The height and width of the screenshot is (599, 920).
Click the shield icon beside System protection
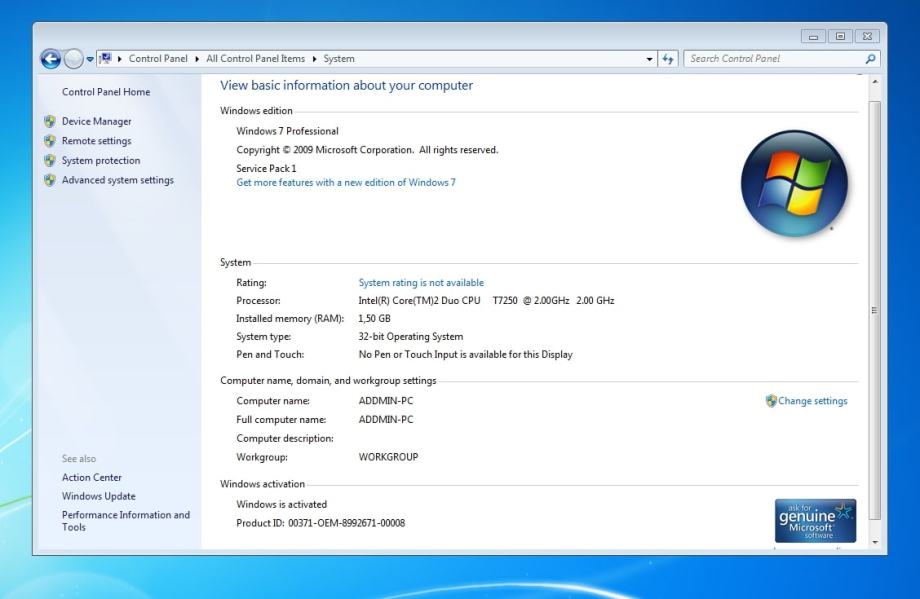49,160
